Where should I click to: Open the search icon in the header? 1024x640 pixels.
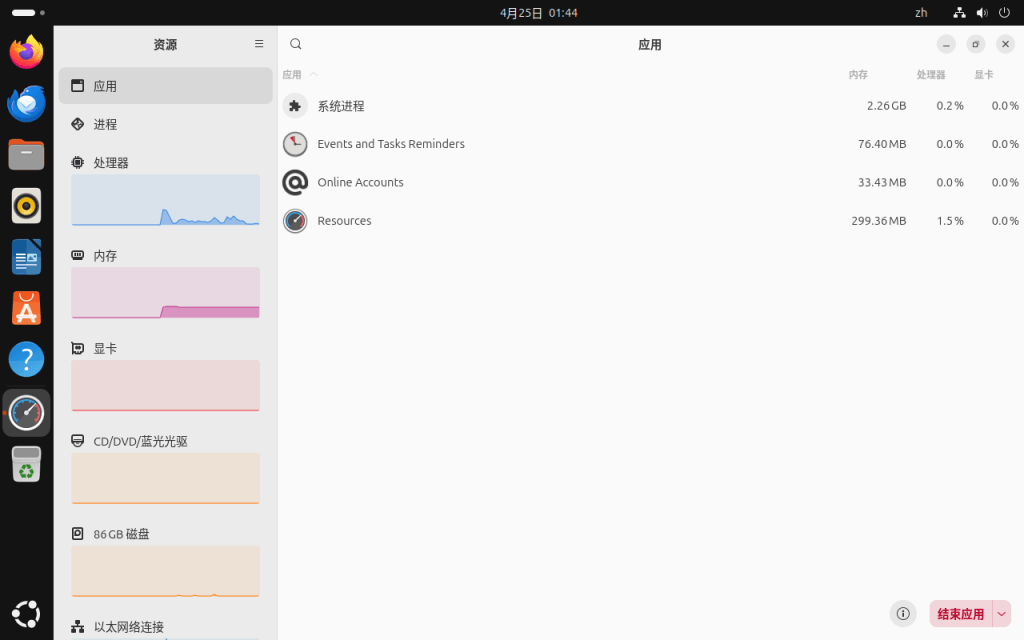[x=296, y=44]
